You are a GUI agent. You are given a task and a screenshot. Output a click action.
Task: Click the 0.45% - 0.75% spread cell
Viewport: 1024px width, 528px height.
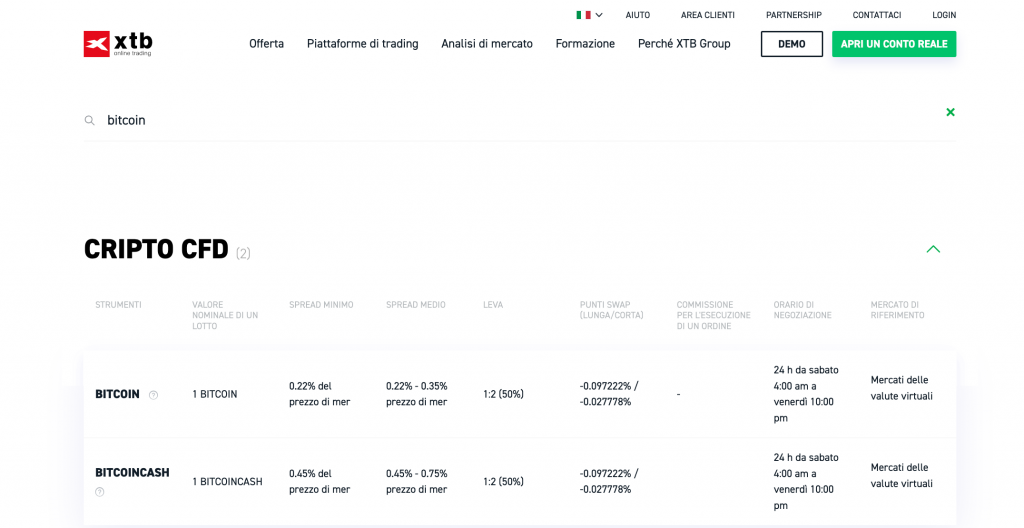pyautogui.click(x=417, y=482)
